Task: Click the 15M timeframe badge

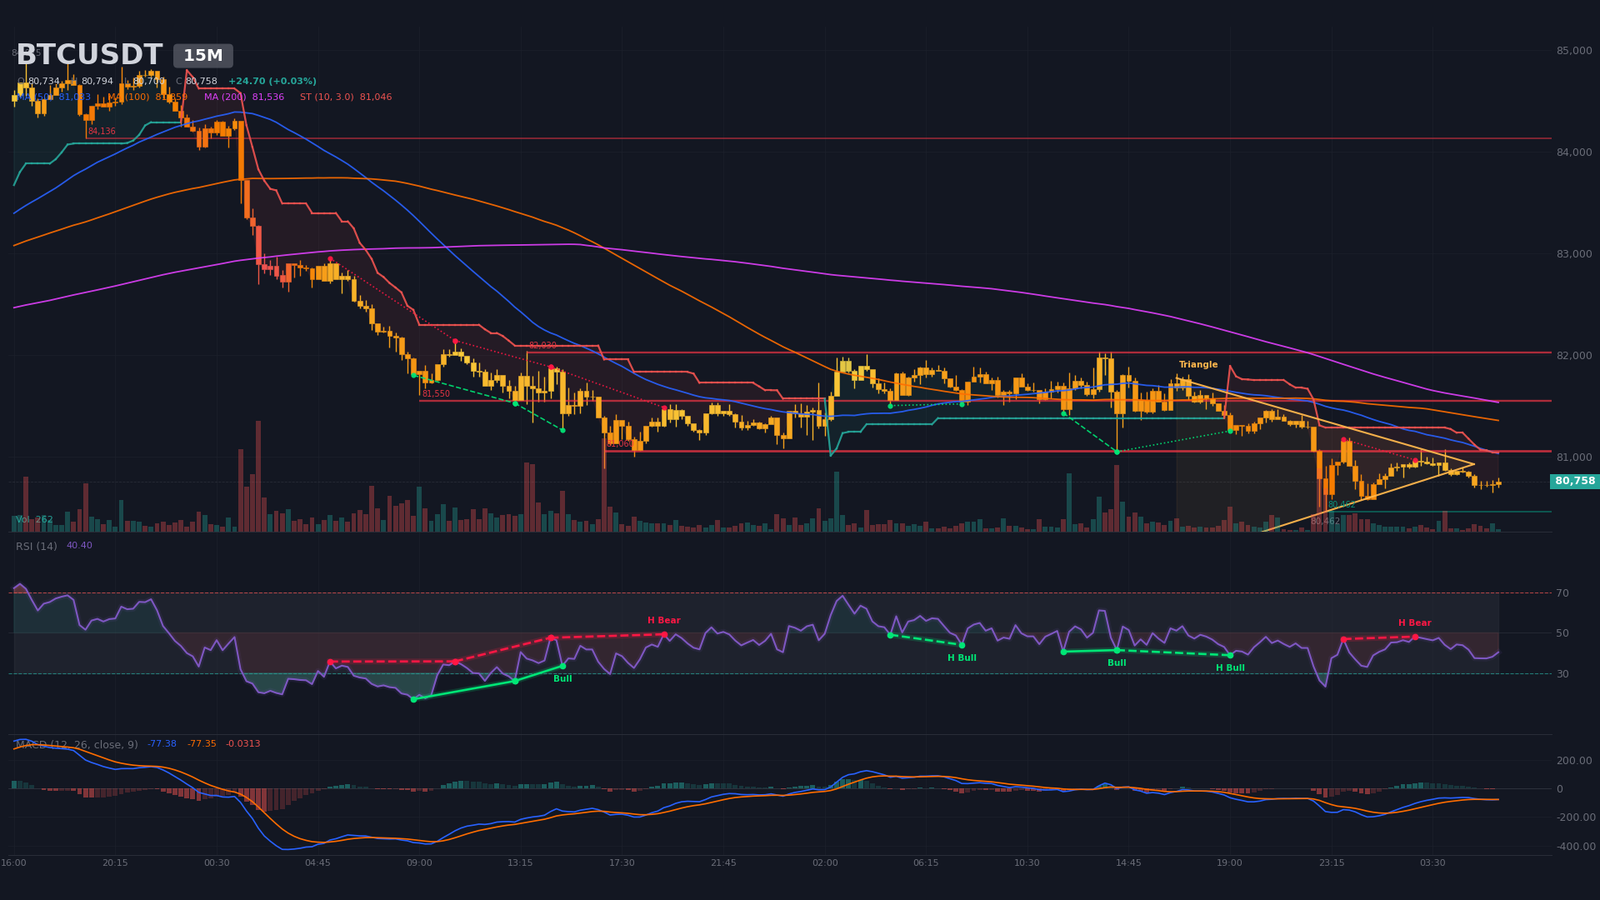Action: (x=203, y=56)
